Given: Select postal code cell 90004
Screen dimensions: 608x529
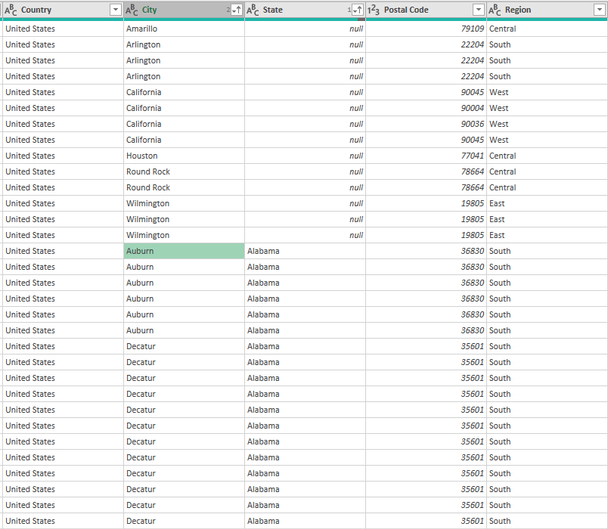Looking at the screenshot, I should [x=426, y=108].
